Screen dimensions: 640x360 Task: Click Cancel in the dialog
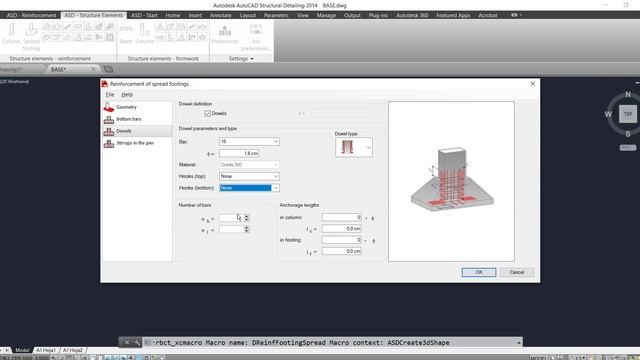(x=516, y=272)
